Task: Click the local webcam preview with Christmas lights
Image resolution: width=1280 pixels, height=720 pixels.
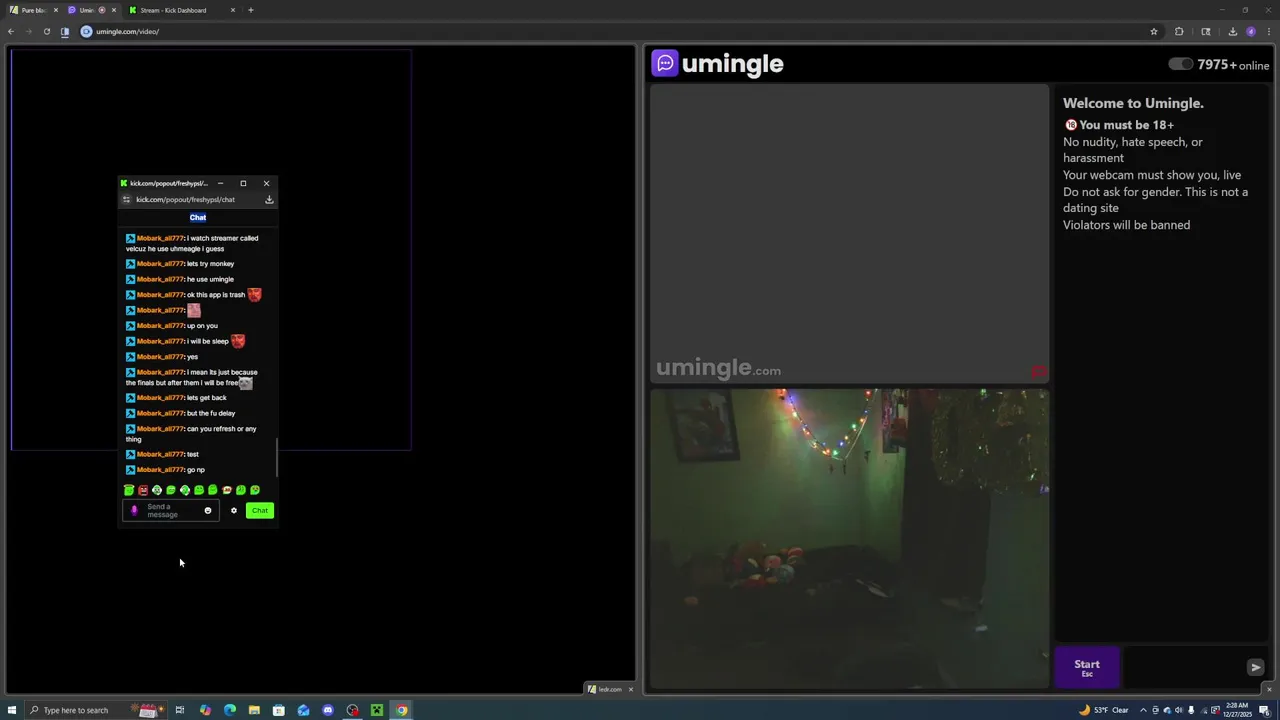Action: tap(849, 539)
